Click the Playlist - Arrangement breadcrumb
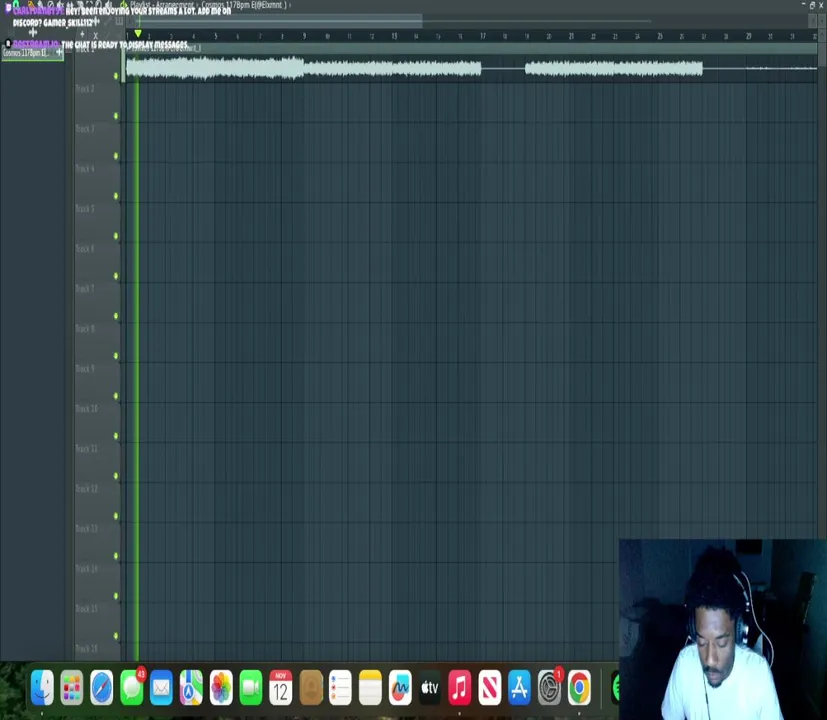The image size is (827, 720). [x=162, y=5]
